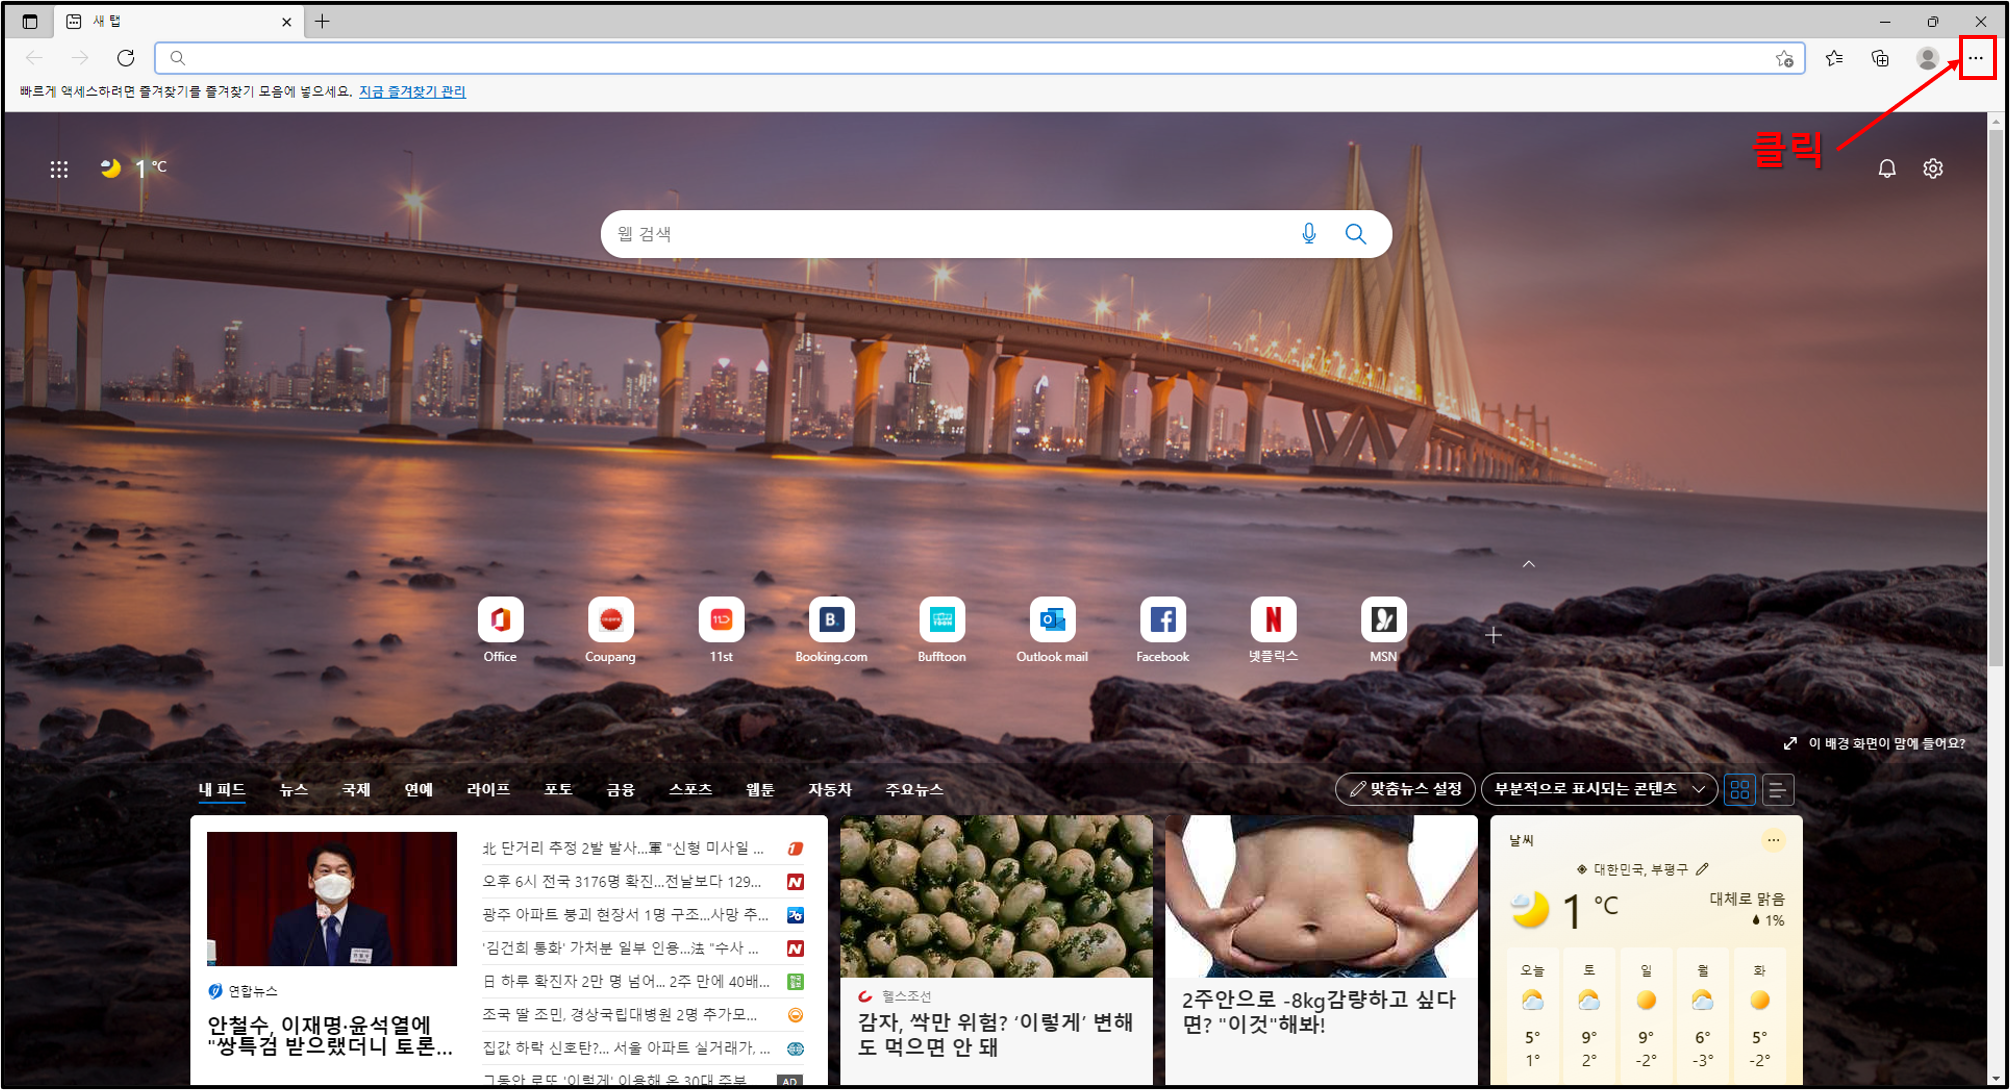This screenshot has height=1090, width=2010.
Task: Open weather card more options menu
Action: 1772,840
